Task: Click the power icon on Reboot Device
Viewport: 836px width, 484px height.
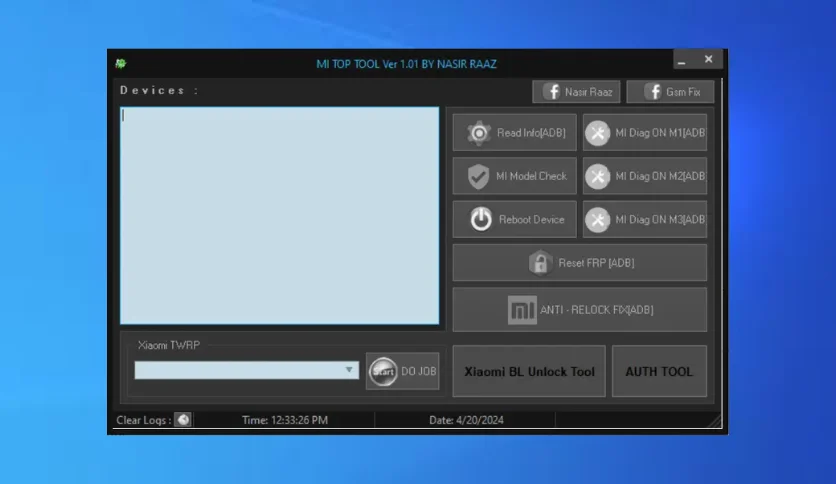Action: pyautogui.click(x=481, y=219)
